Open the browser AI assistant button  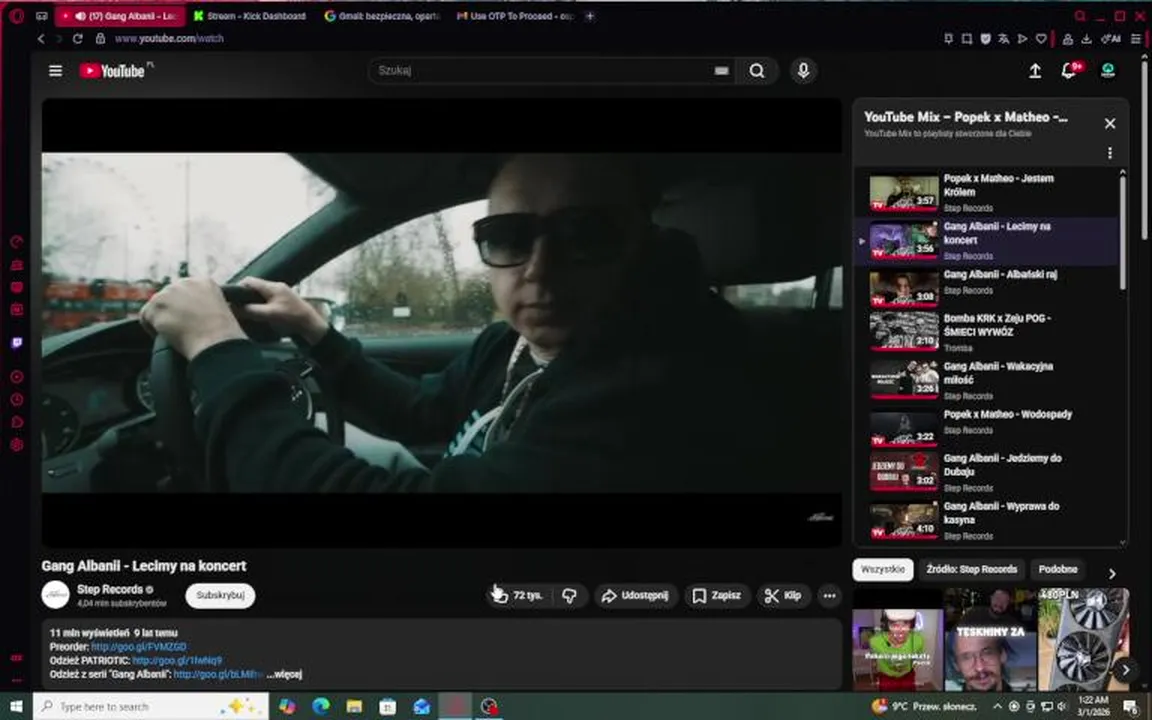coord(1111,38)
